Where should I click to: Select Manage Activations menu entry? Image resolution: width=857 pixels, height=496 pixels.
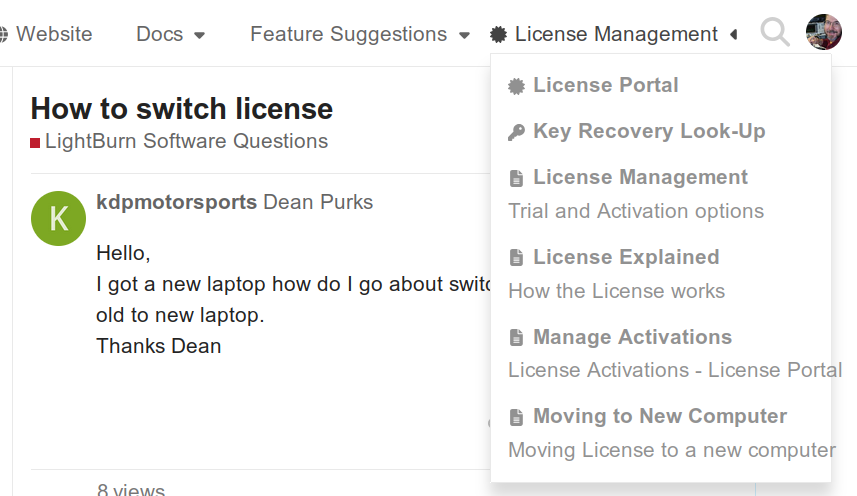[x=632, y=337]
